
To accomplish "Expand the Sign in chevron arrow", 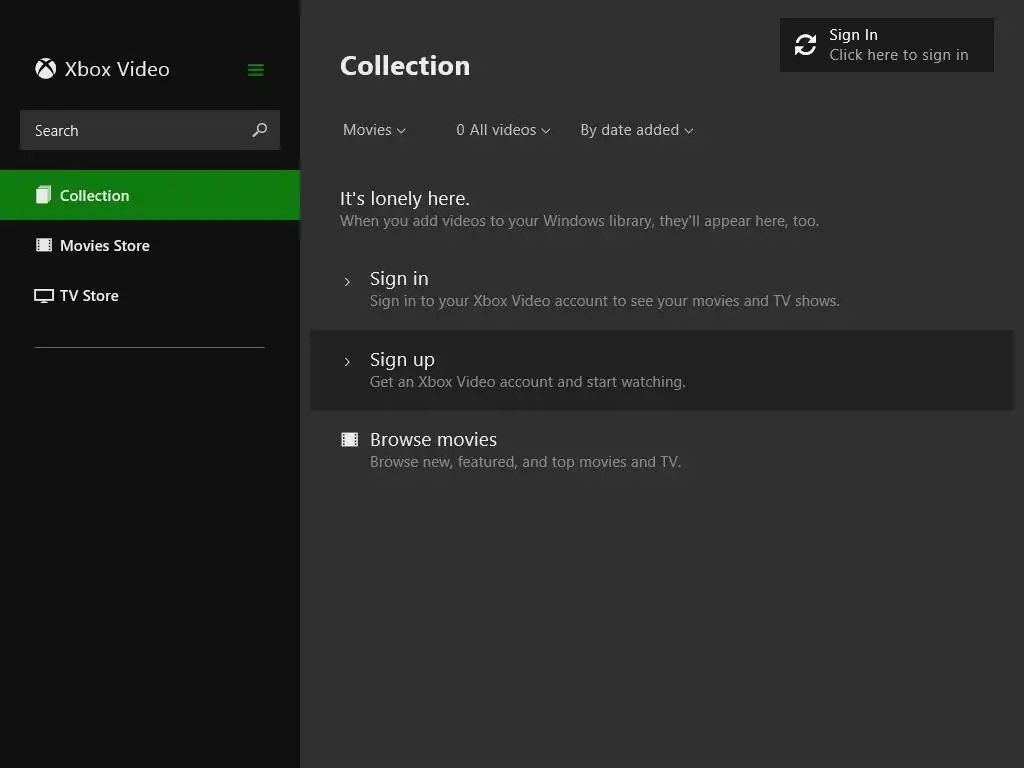I will coord(347,281).
